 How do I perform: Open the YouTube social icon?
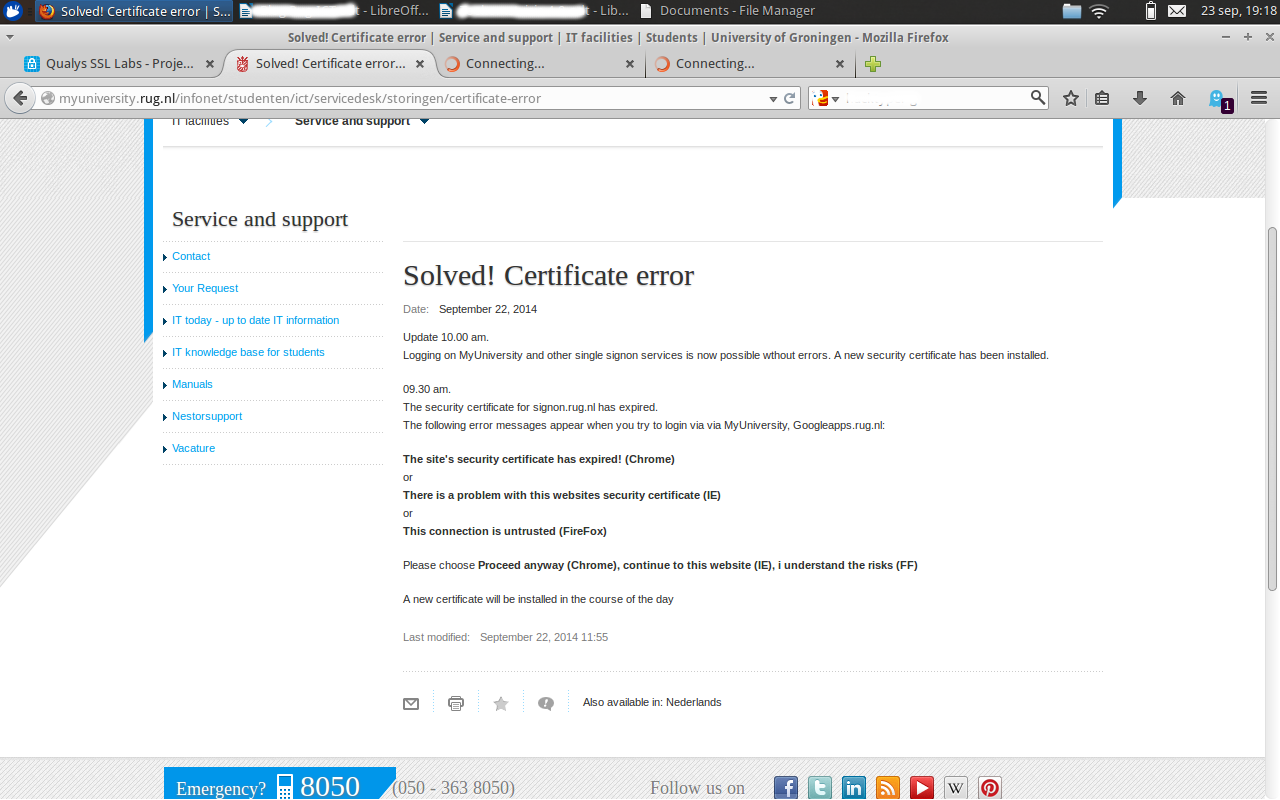tap(922, 788)
